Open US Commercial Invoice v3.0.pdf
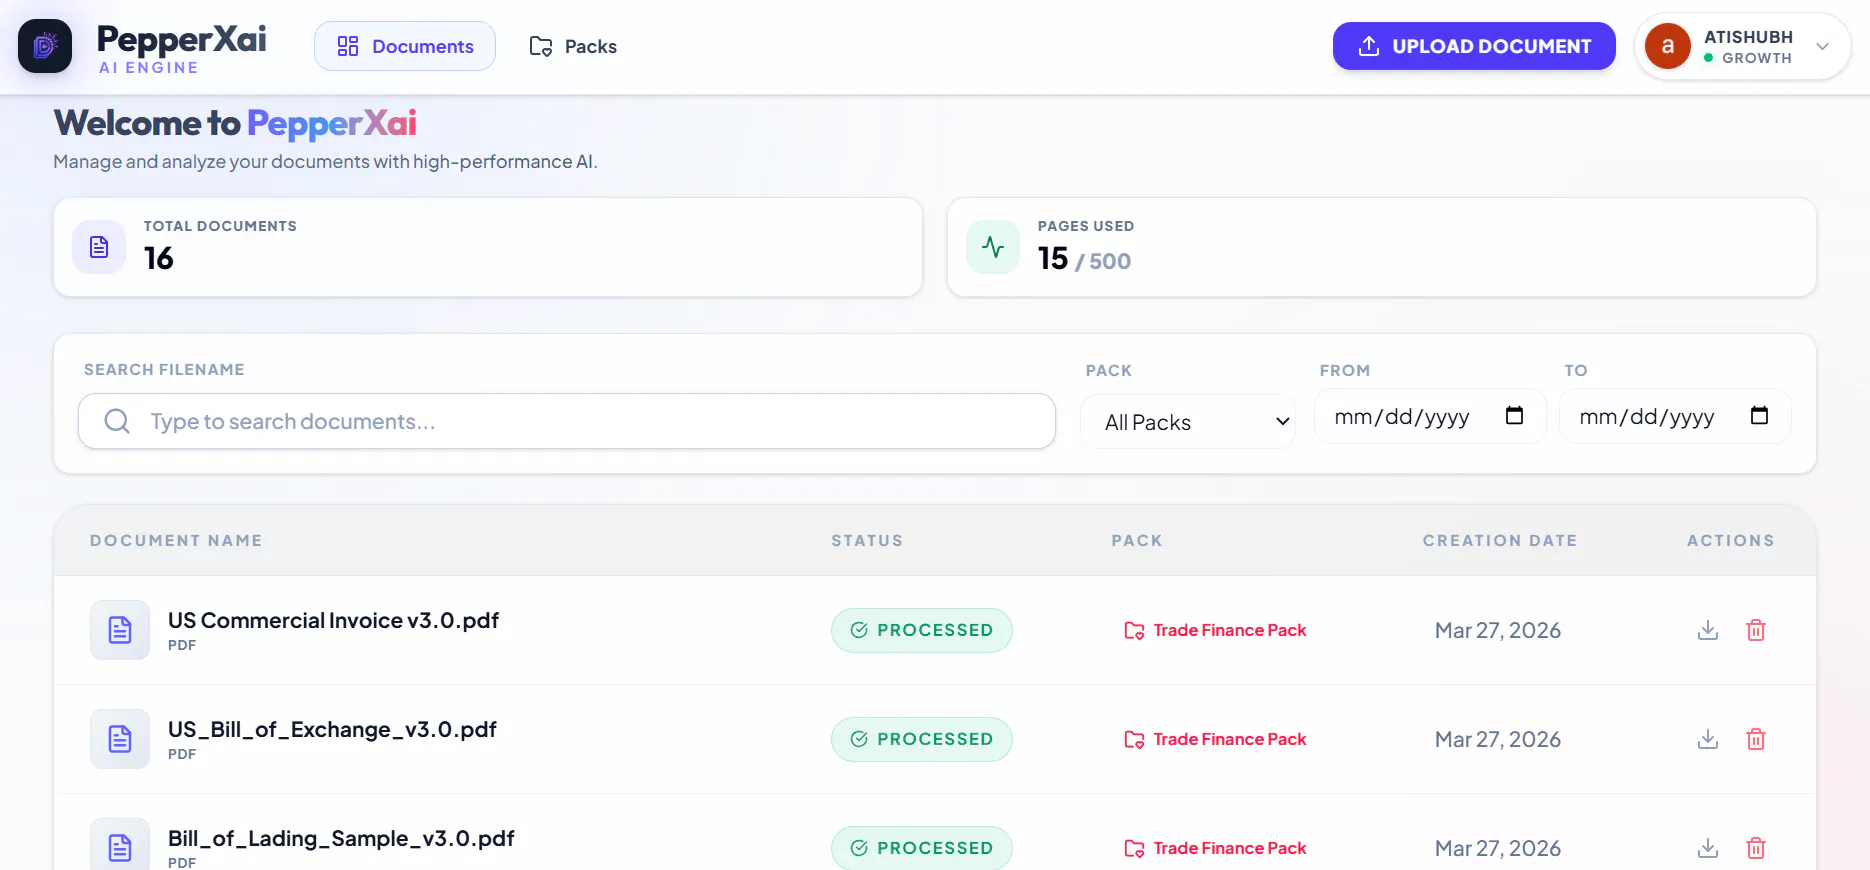This screenshot has height=870, width=1870. click(x=333, y=620)
